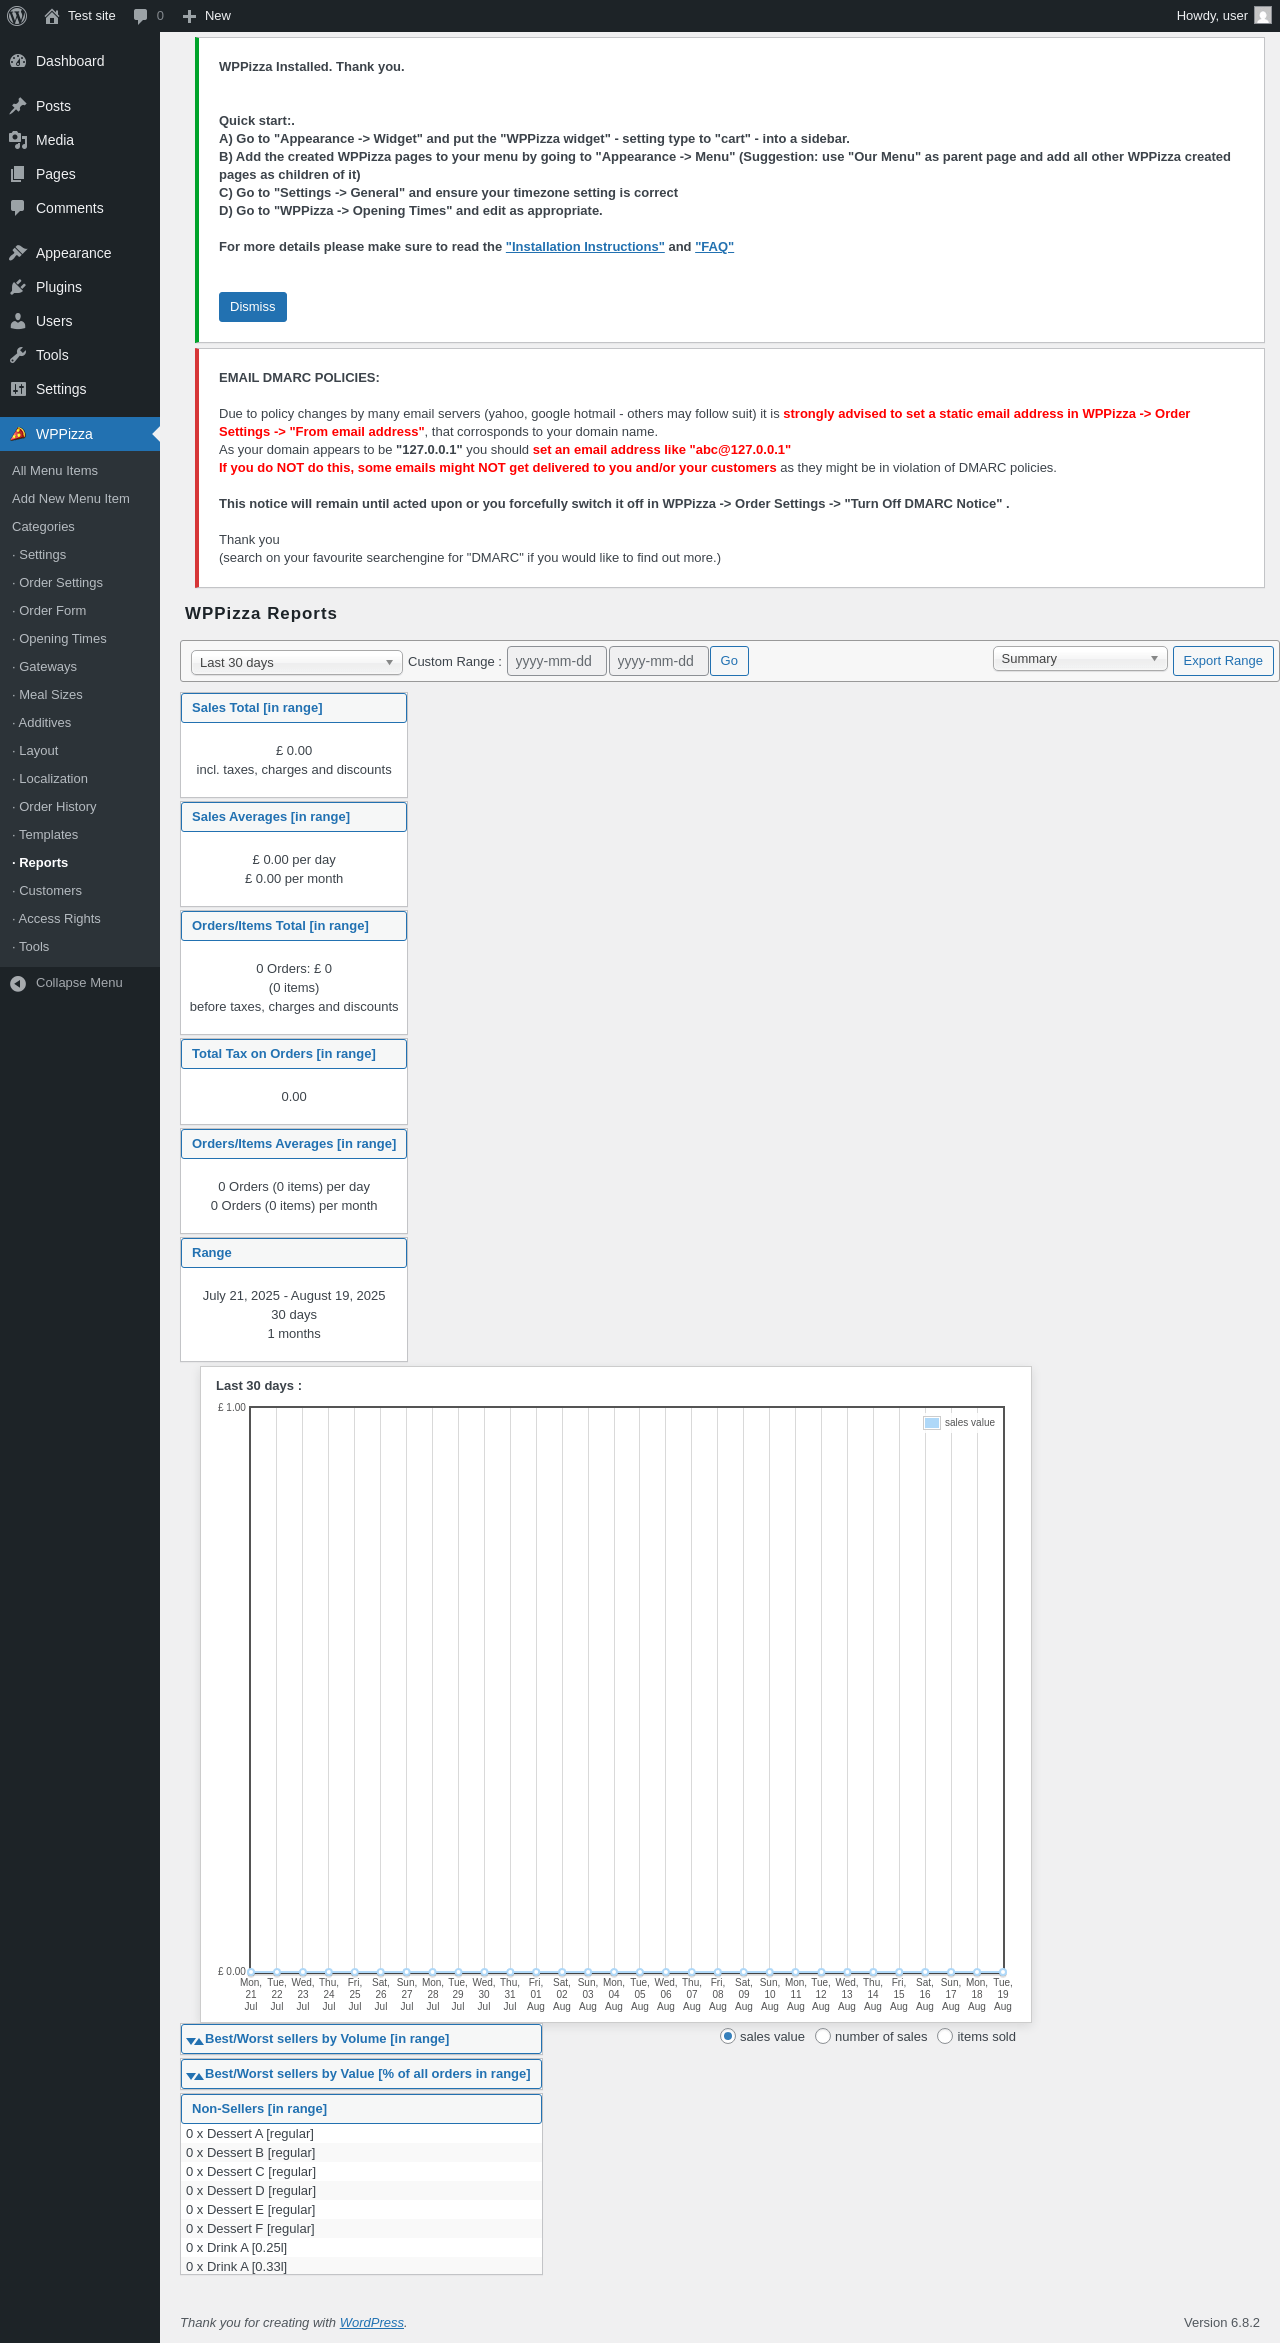Select the number of sales radio button

tap(823, 2036)
